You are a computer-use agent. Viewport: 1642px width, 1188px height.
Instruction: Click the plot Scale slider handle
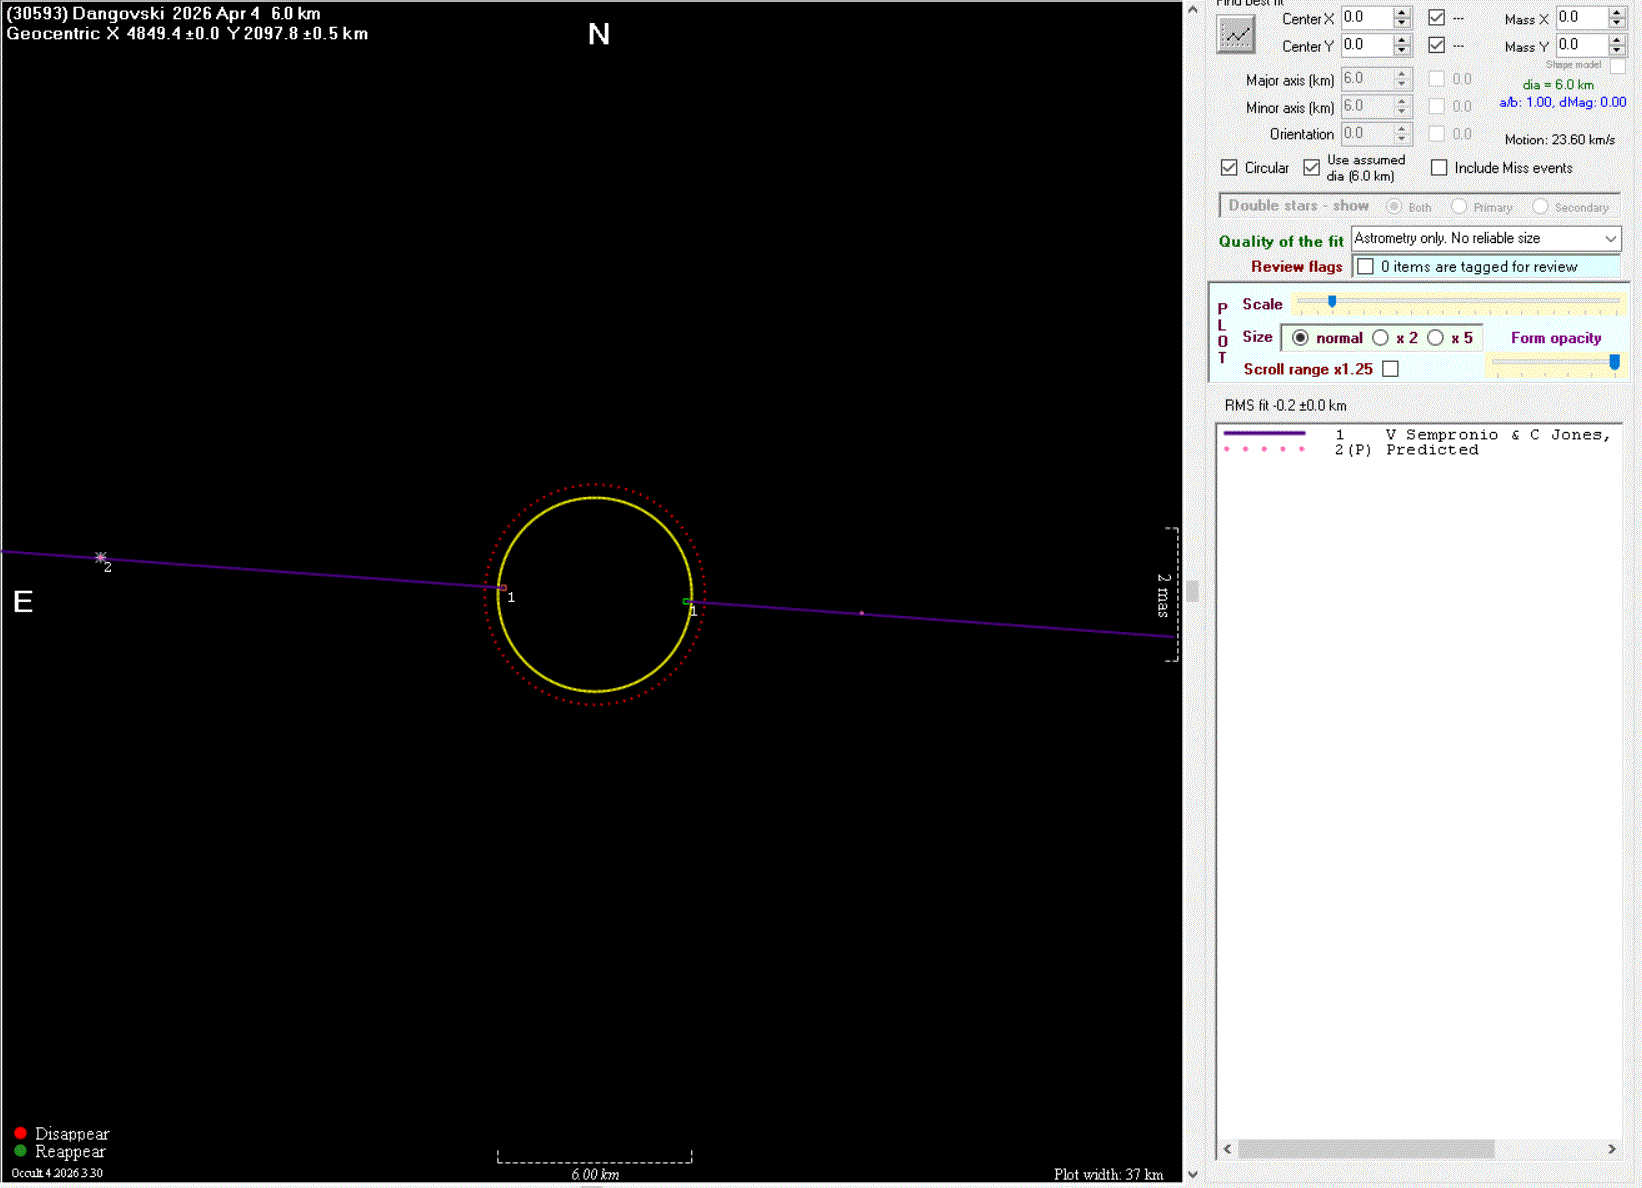tap(1332, 301)
